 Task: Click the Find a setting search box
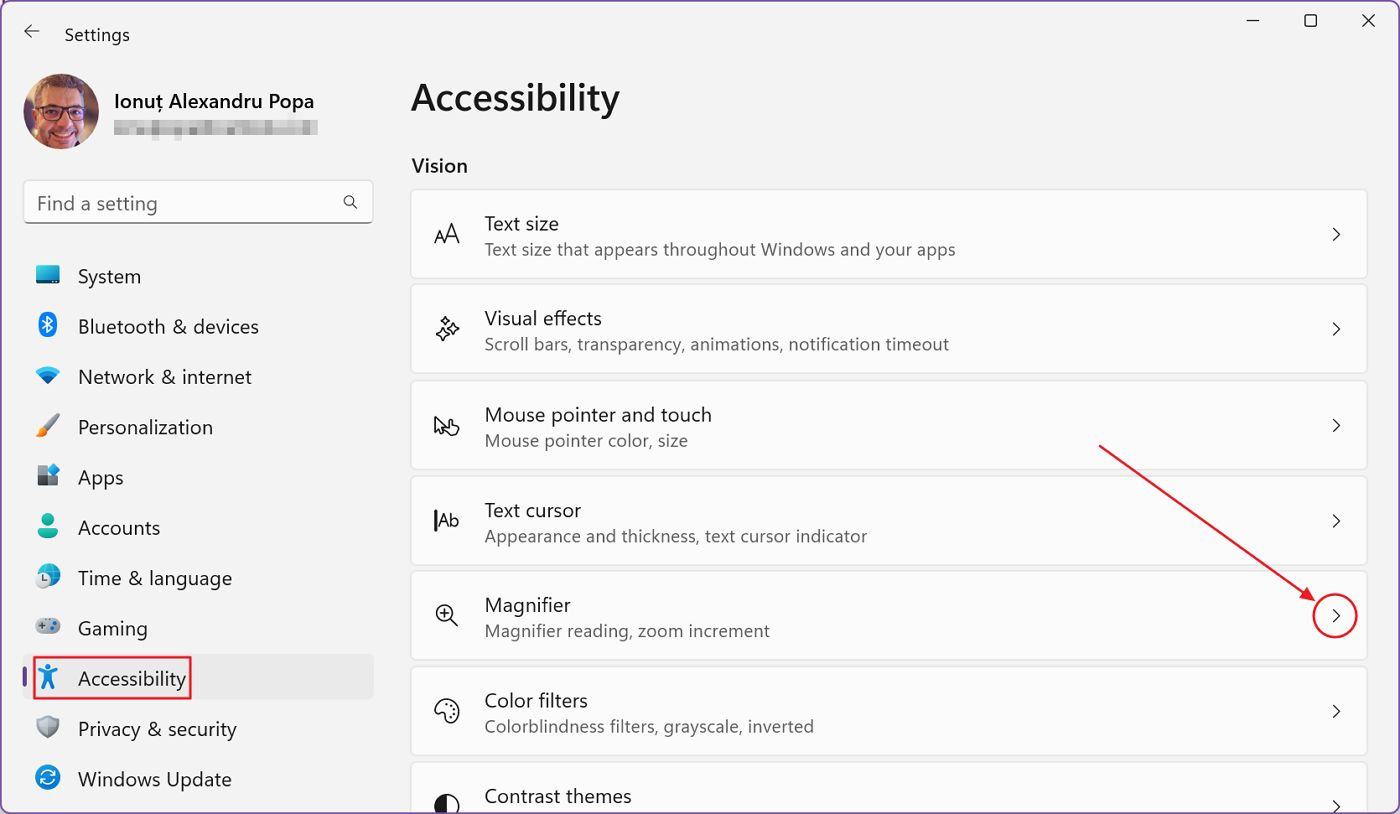tap(198, 203)
